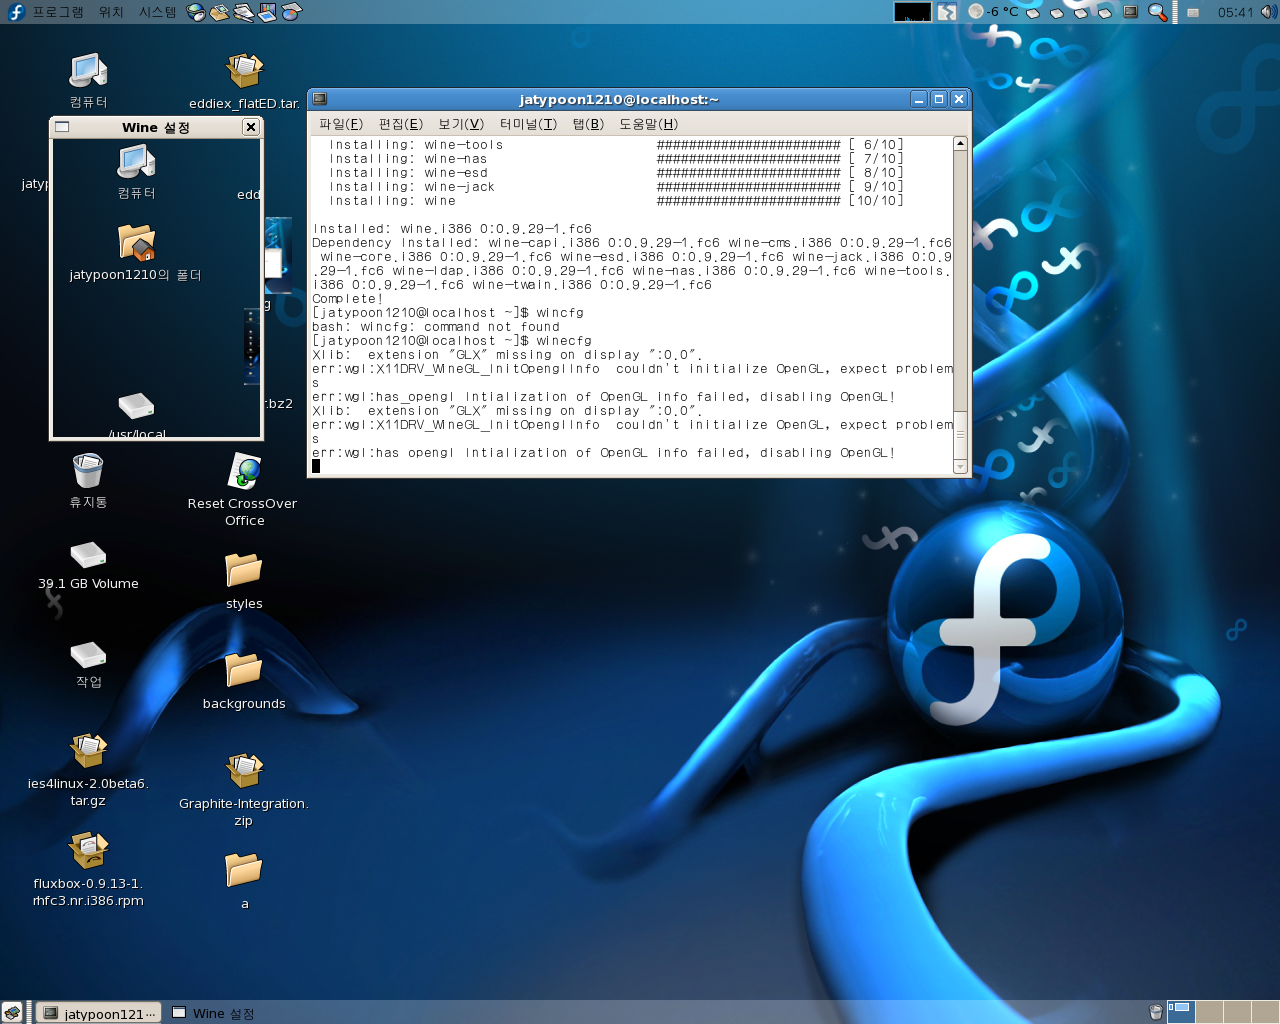
Task: Open 프로그램 panel menu
Action: click(x=58, y=12)
